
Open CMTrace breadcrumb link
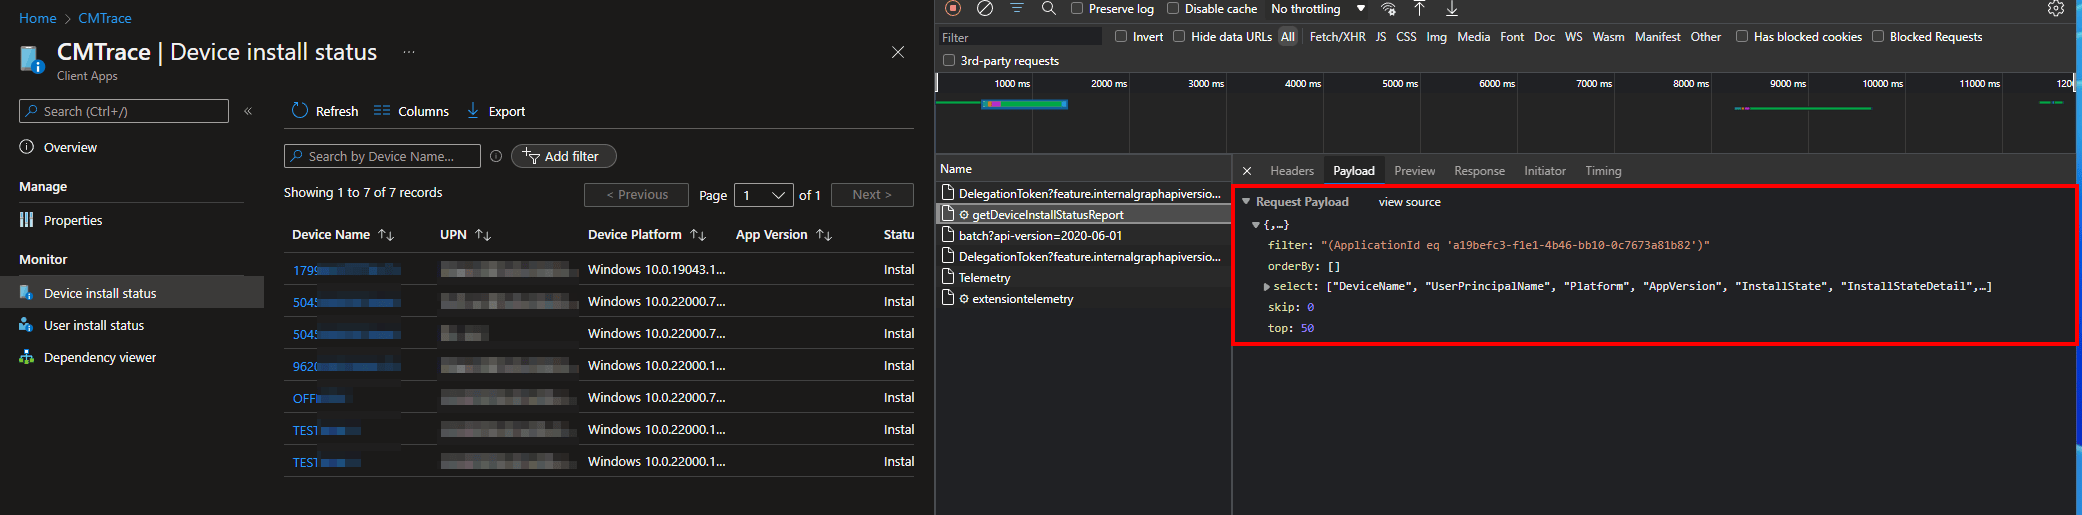[x=105, y=18]
